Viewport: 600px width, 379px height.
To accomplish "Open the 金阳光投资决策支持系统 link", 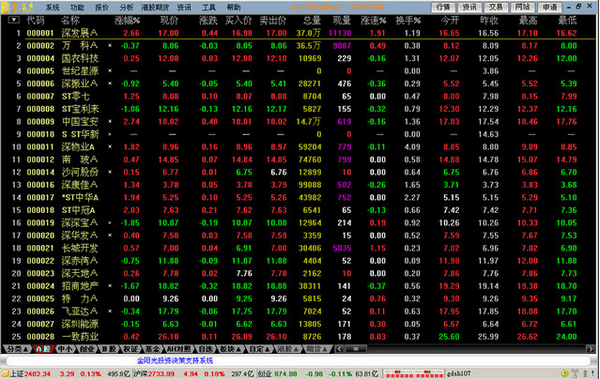I will (175, 361).
